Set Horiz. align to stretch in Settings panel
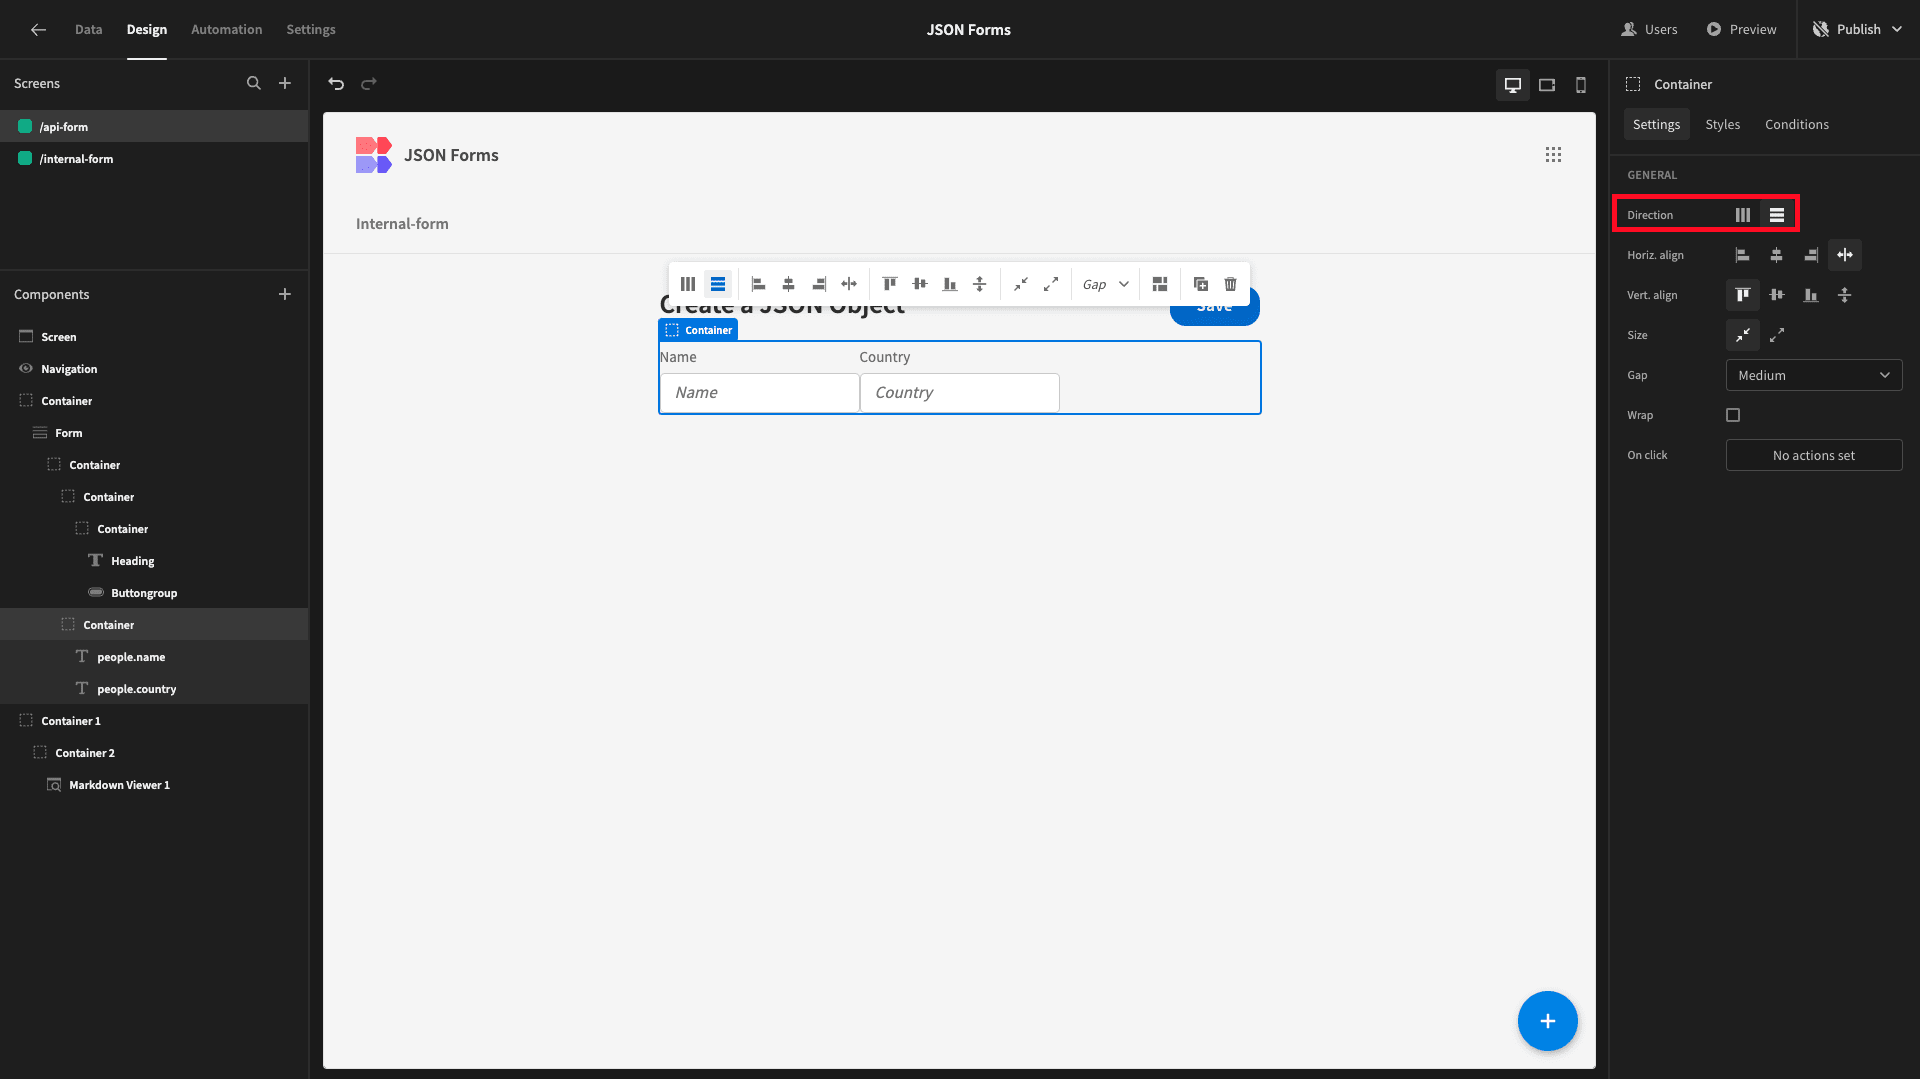1920x1079 pixels. pyautogui.click(x=1845, y=255)
